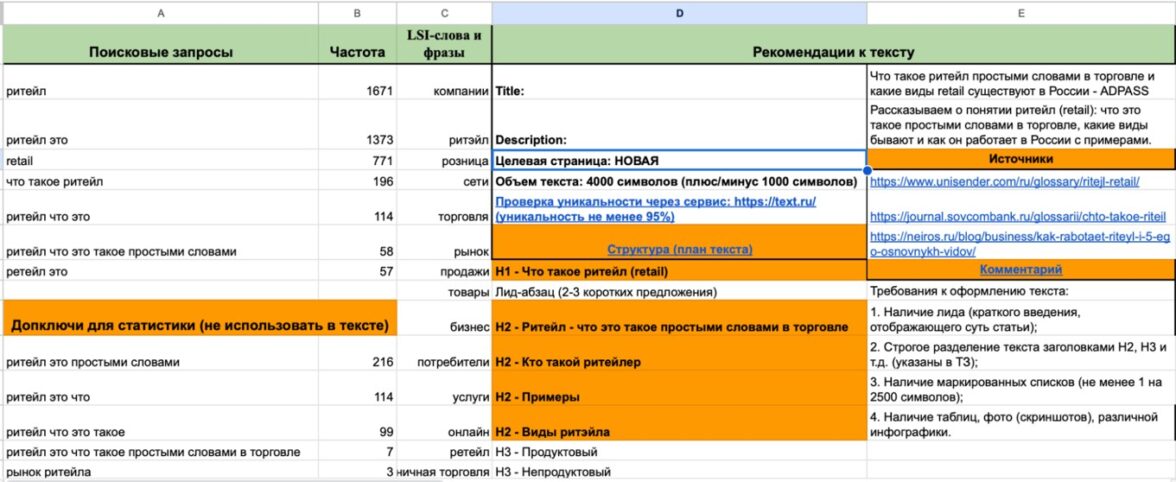This screenshot has width=1176, height=482.
Task: Click the LSI cell 'онлайн'
Action: click(445, 424)
